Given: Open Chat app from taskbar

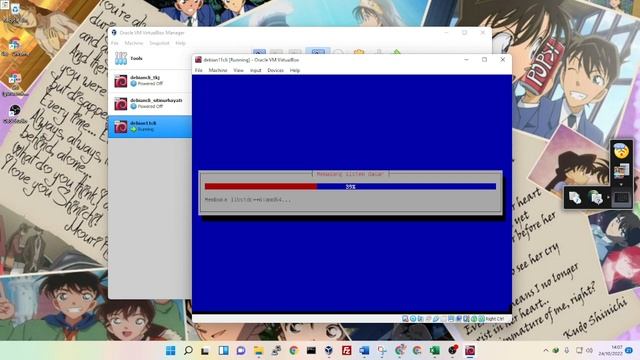Looking at the screenshot, I should tap(241, 350).
